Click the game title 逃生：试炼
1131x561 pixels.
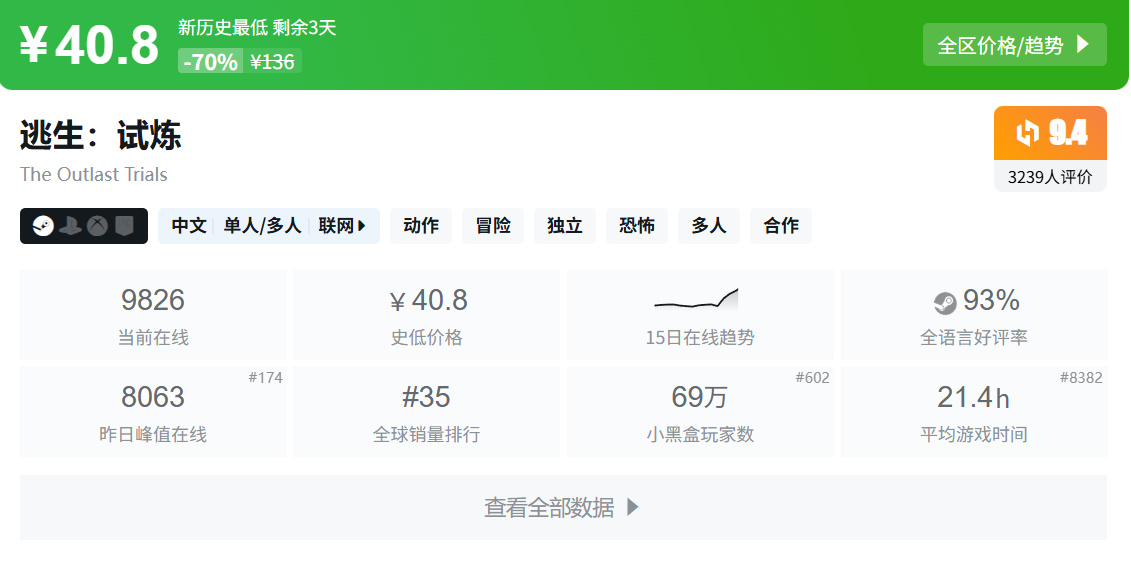tap(100, 136)
